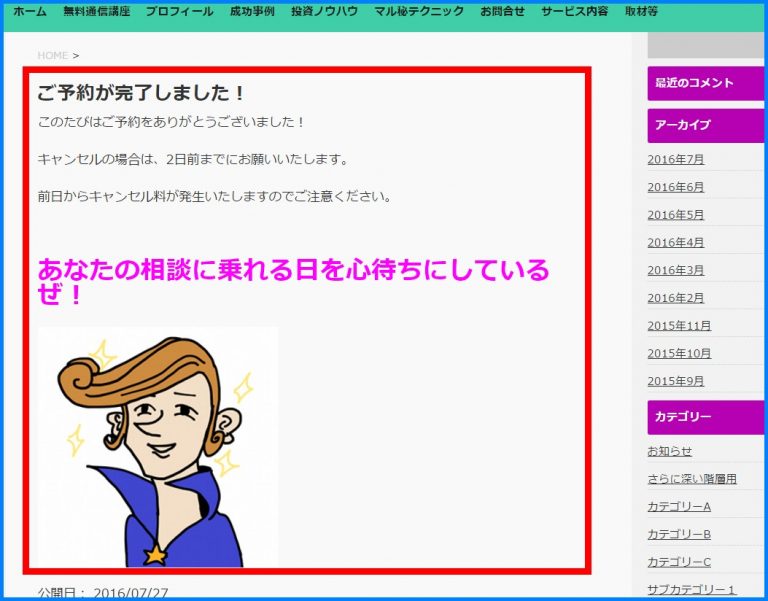Select 取材等 in the top menu
Viewport: 768px width, 601px height.
click(641, 12)
